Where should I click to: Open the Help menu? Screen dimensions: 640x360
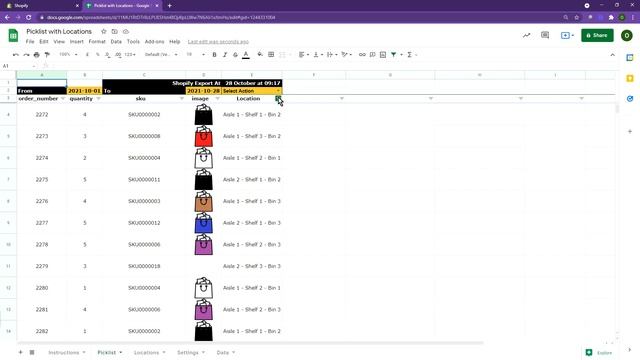point(175,42)
